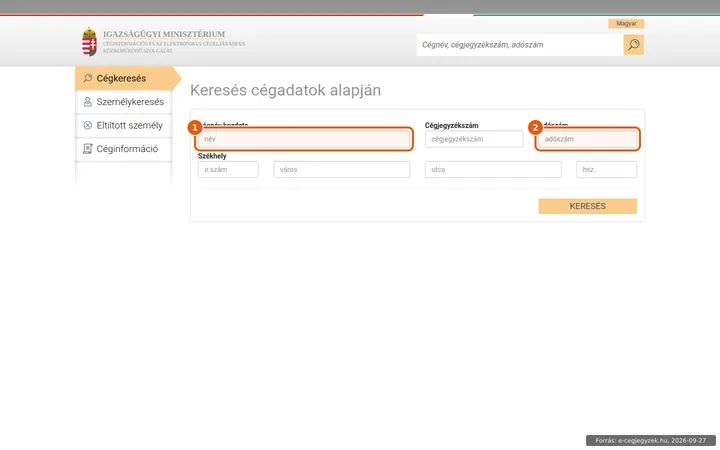Screen dimensions: 720x450
Task: Click the Székhely label
Action: click(x=212, y=156)
